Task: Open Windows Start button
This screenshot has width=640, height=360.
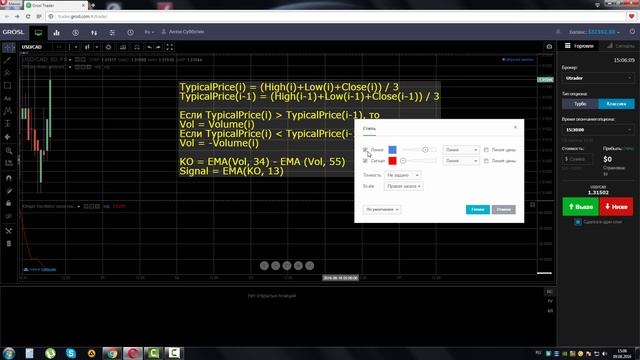Action: (9, 353)
